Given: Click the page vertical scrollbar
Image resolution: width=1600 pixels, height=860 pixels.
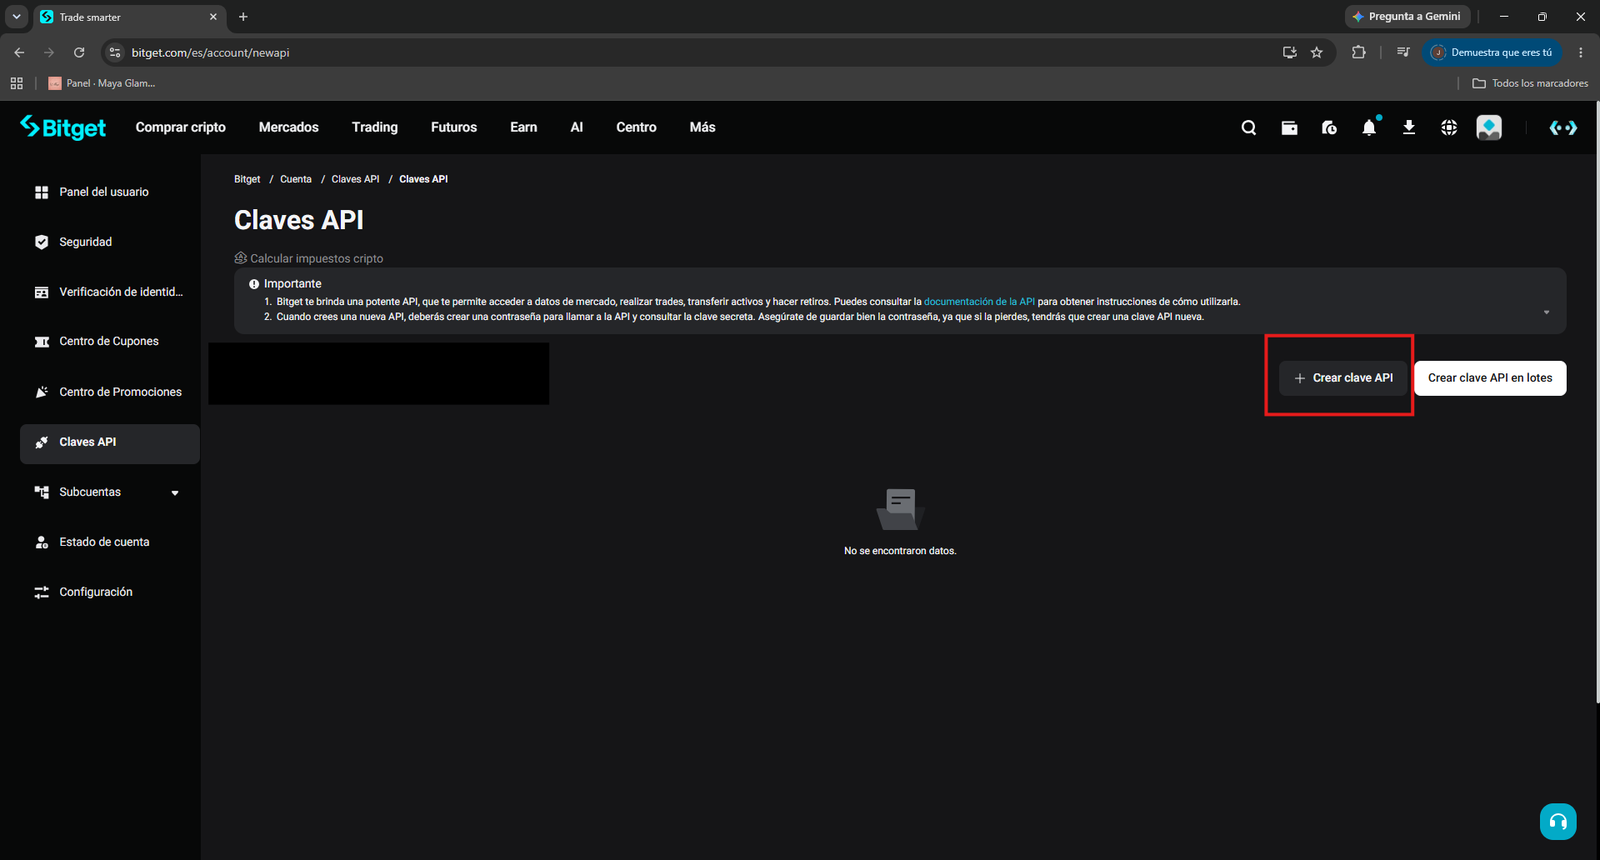Looking at the screenshot, I should coord(1596,400).
